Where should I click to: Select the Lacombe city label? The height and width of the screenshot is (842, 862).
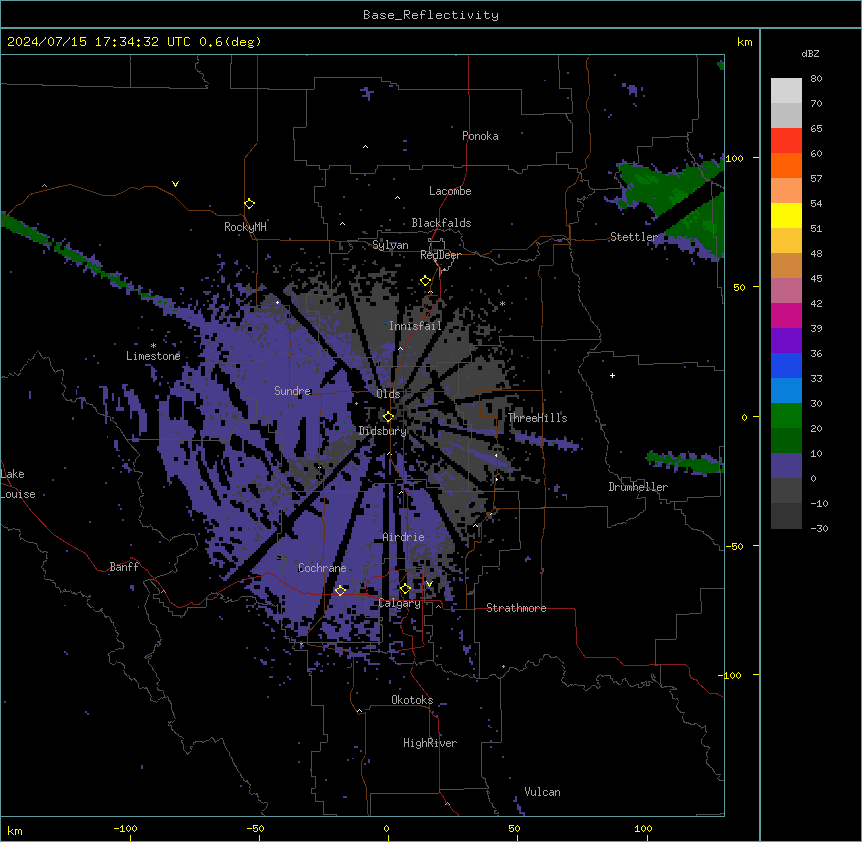[450, 191]
